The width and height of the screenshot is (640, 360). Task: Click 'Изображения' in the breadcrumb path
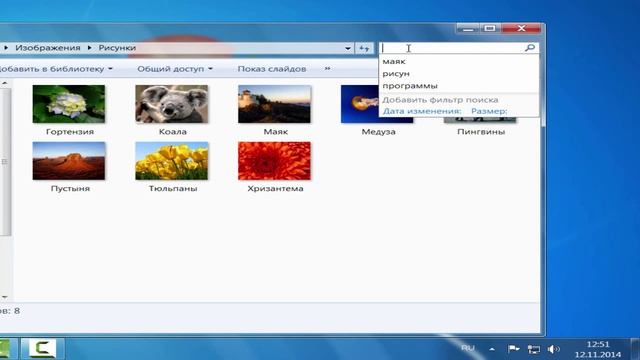48,48
